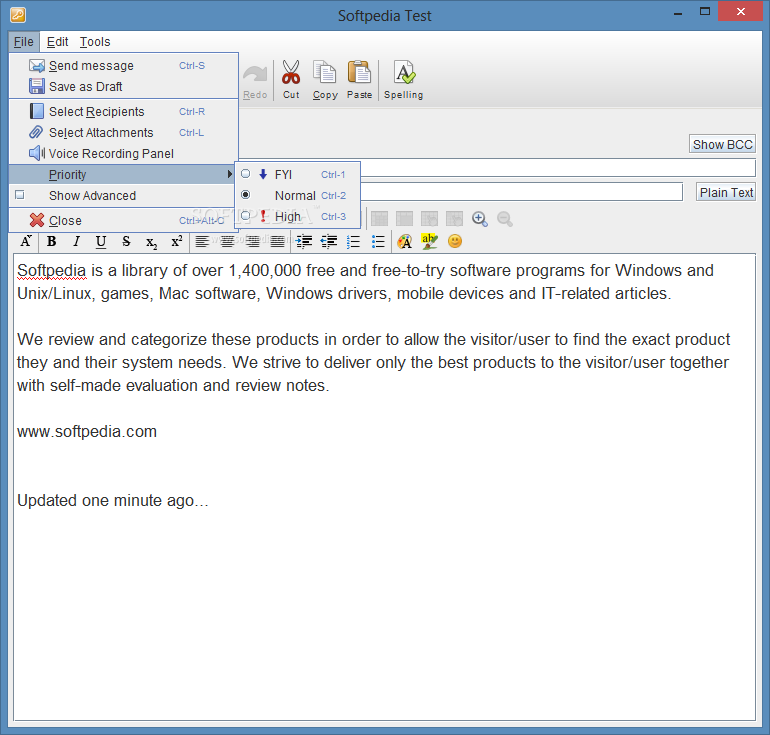The width and height of the screenshot is (770, 735).
Task: Click the second table layout icon
Action: pyautogui.click(x=404, y=219)
